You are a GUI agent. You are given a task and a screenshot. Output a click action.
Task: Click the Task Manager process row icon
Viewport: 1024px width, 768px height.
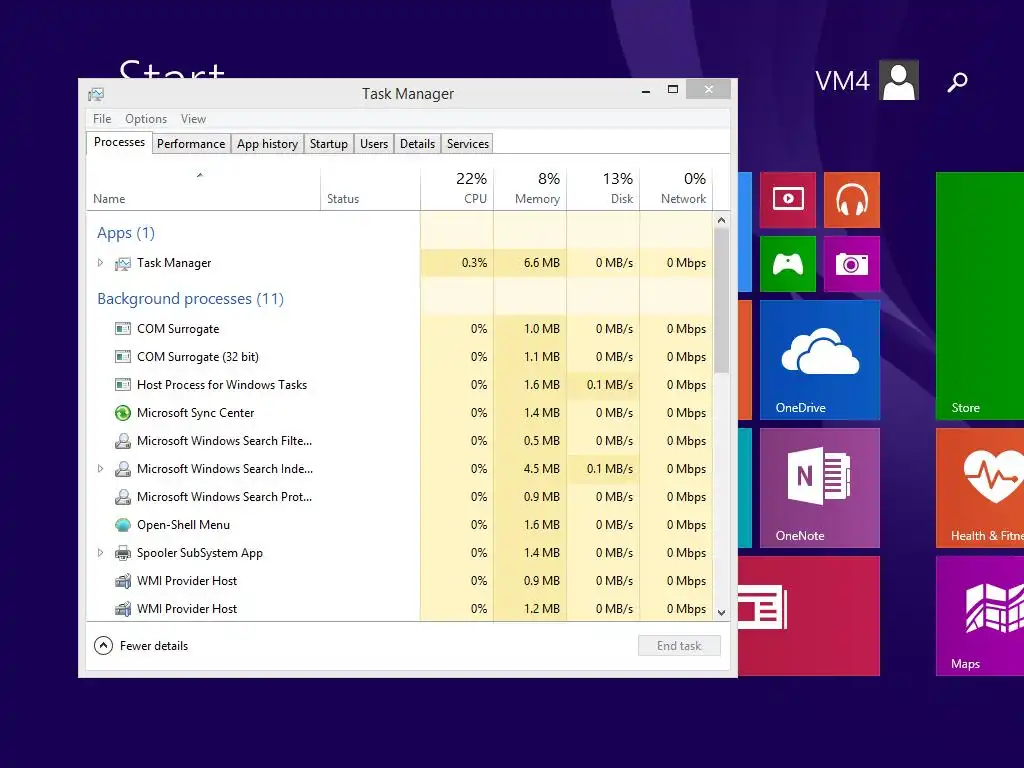pyautogui.click(x=123, y=263)
